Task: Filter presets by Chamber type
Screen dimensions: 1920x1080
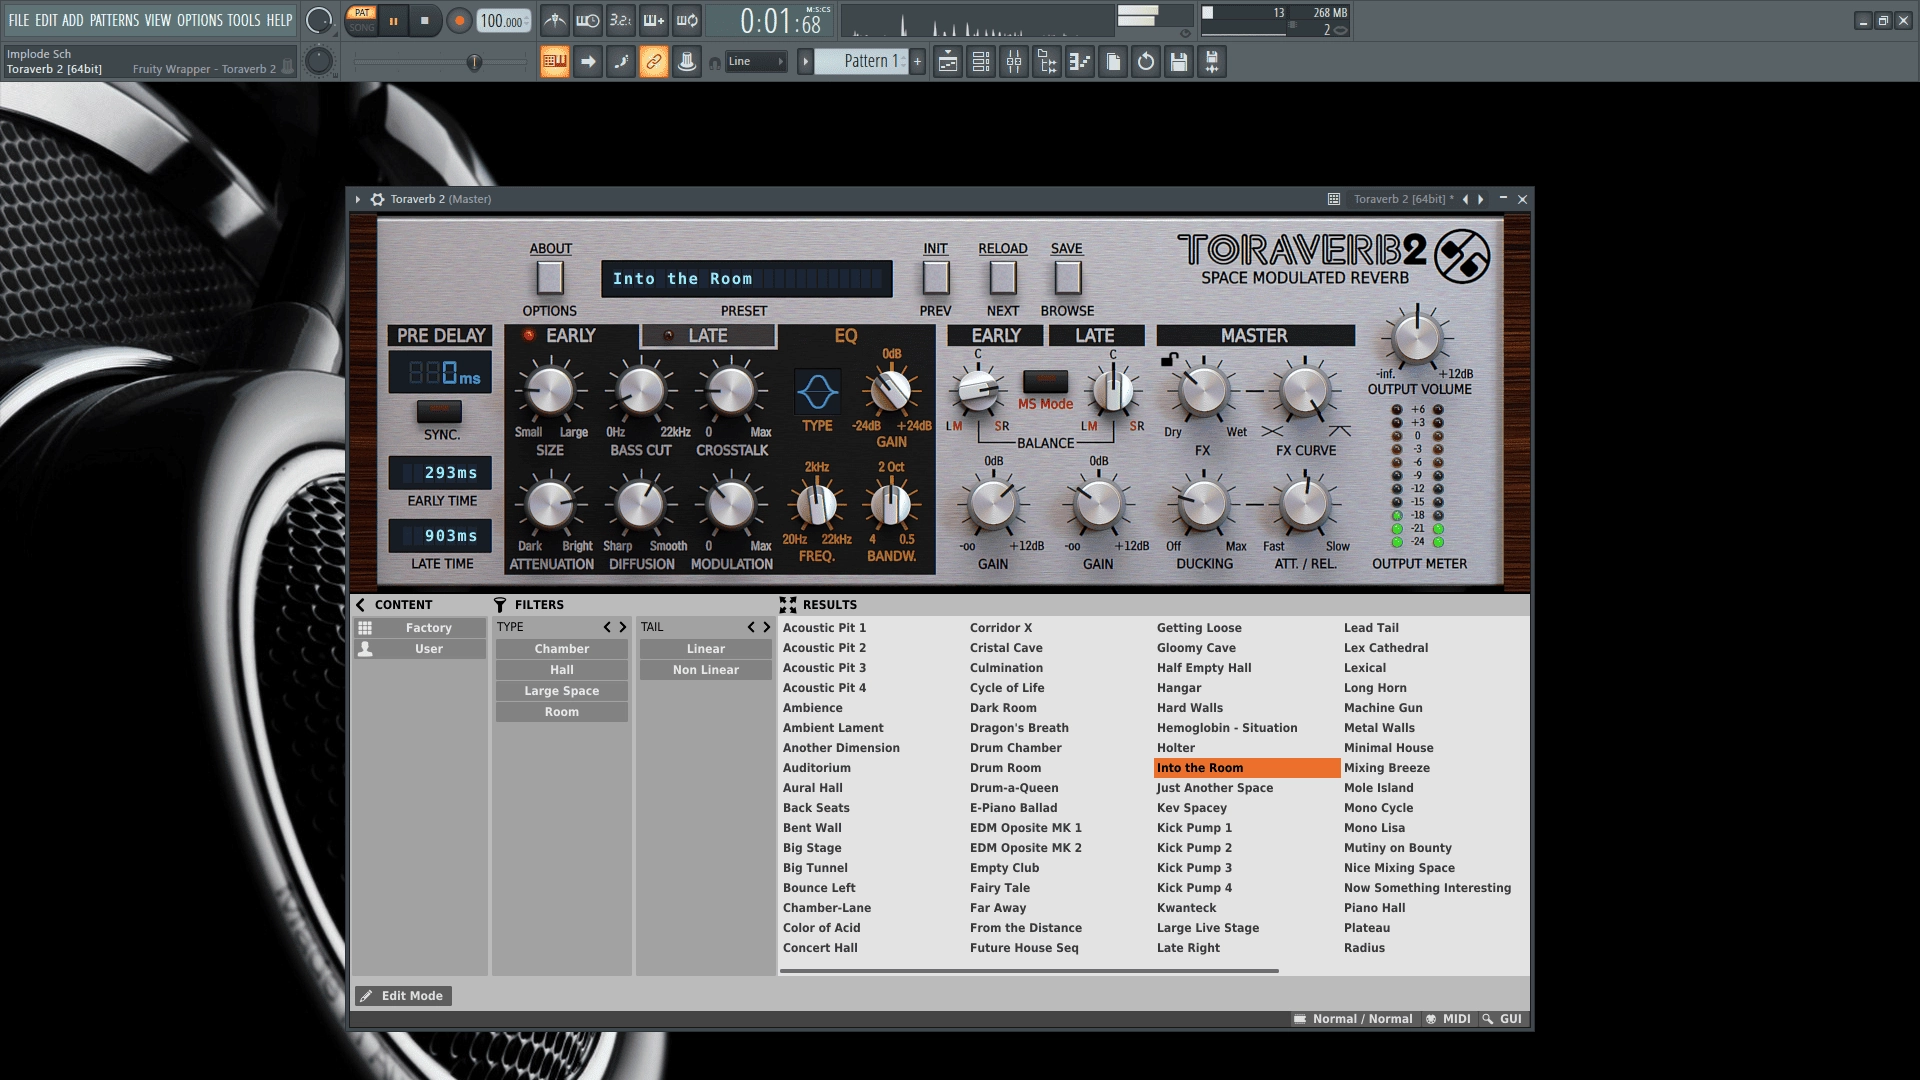Action: (562, 649)
